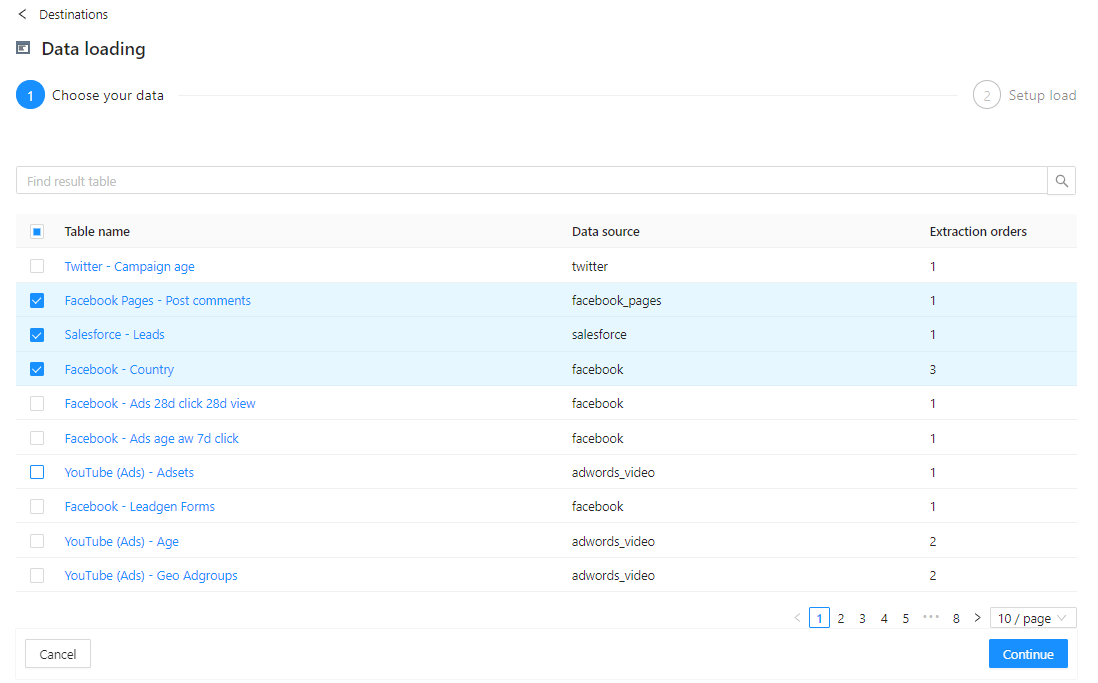
Task: Go to page 5
Action: click(x=905, y=618)
